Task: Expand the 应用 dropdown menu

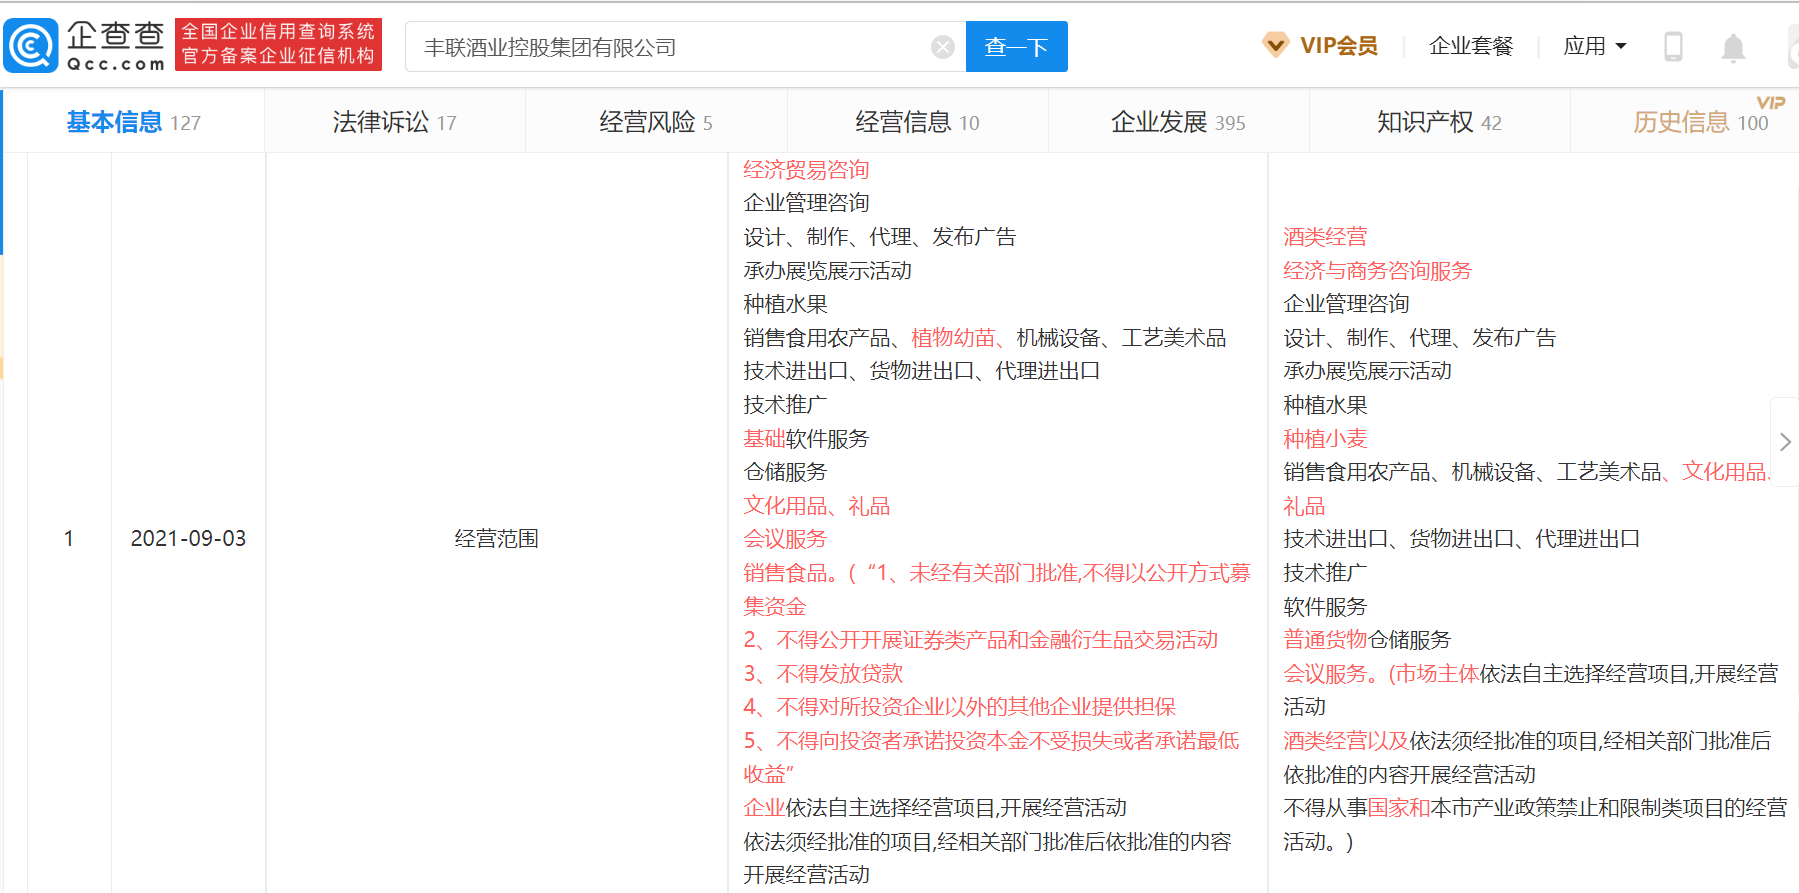Action: (1594, 46)
